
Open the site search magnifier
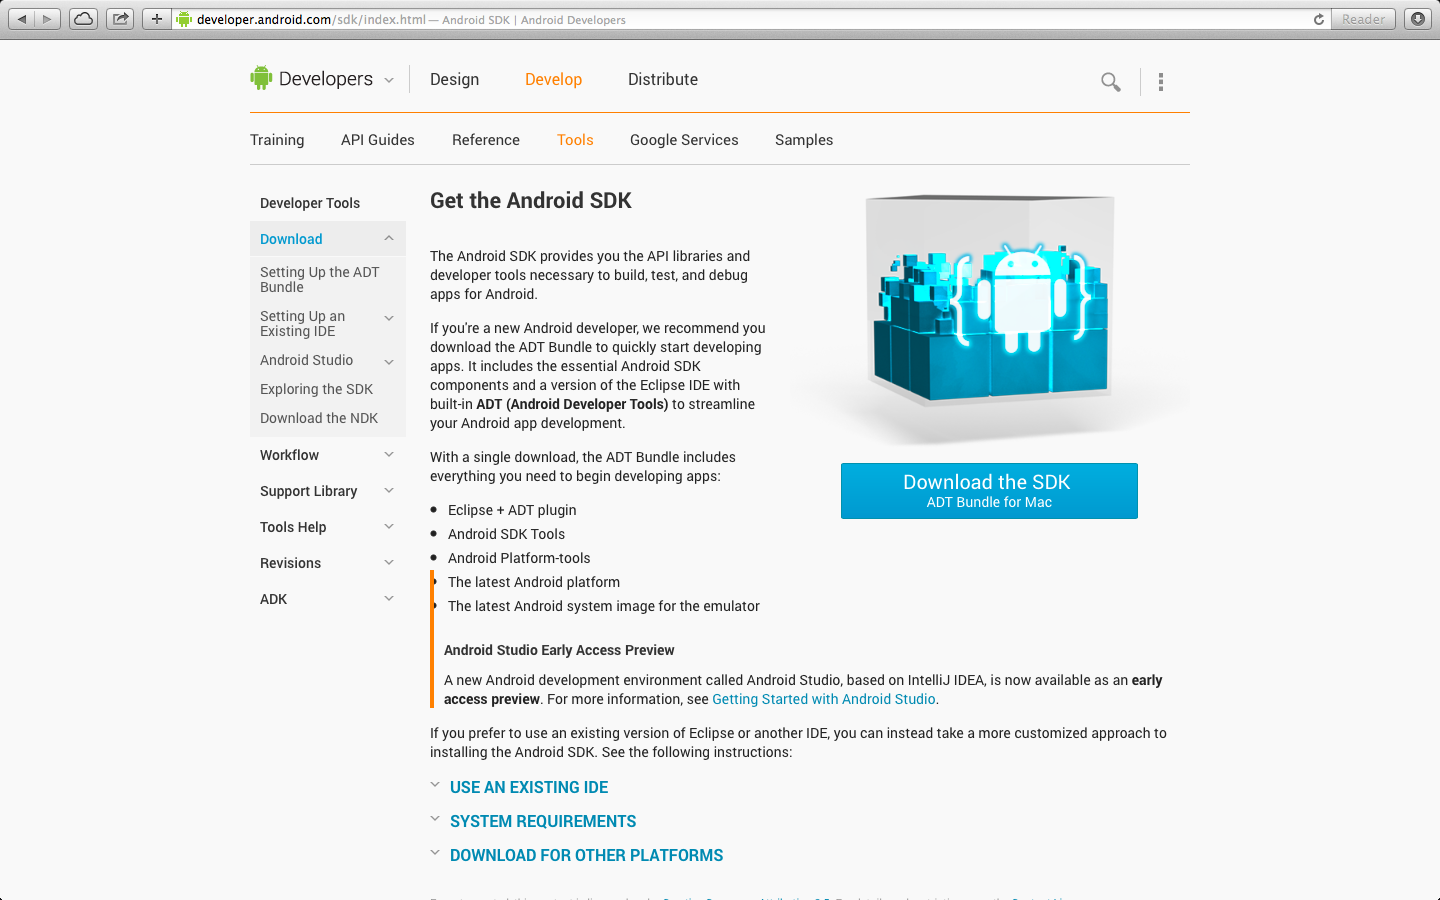click(x=1110, y=82)
